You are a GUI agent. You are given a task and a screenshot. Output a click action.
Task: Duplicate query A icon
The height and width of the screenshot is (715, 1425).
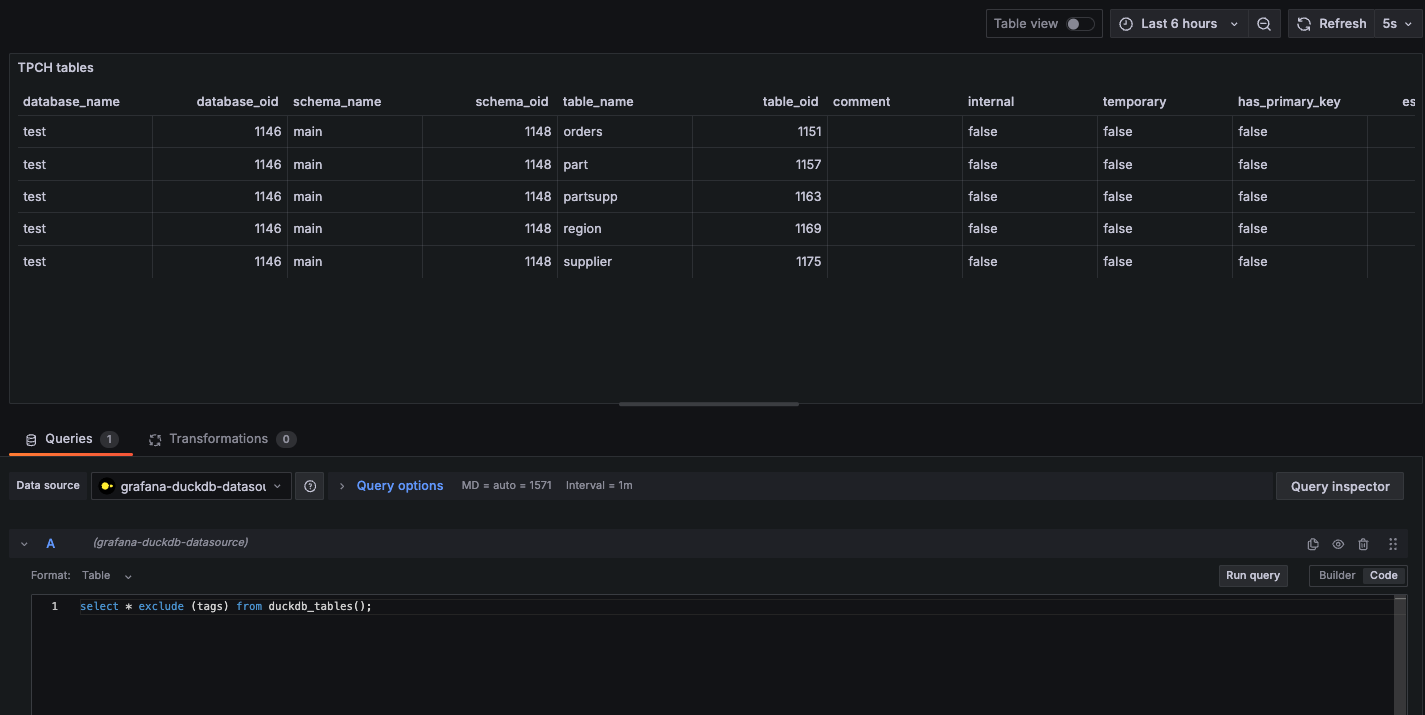click(x=1313, y=544)
